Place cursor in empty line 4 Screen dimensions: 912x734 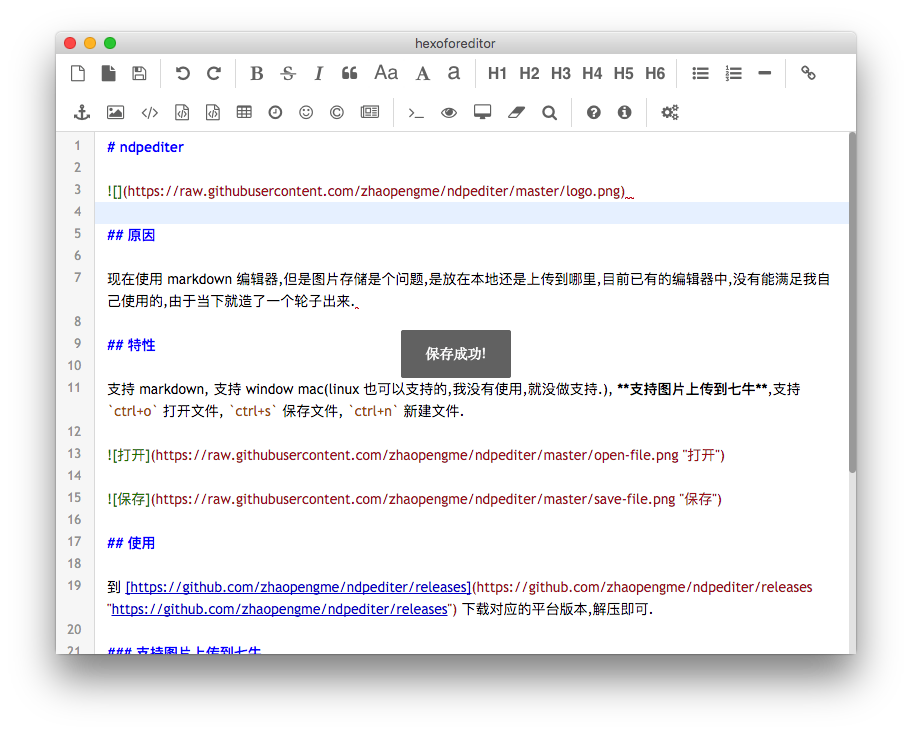pyautogui.click(x=470, y=212)
